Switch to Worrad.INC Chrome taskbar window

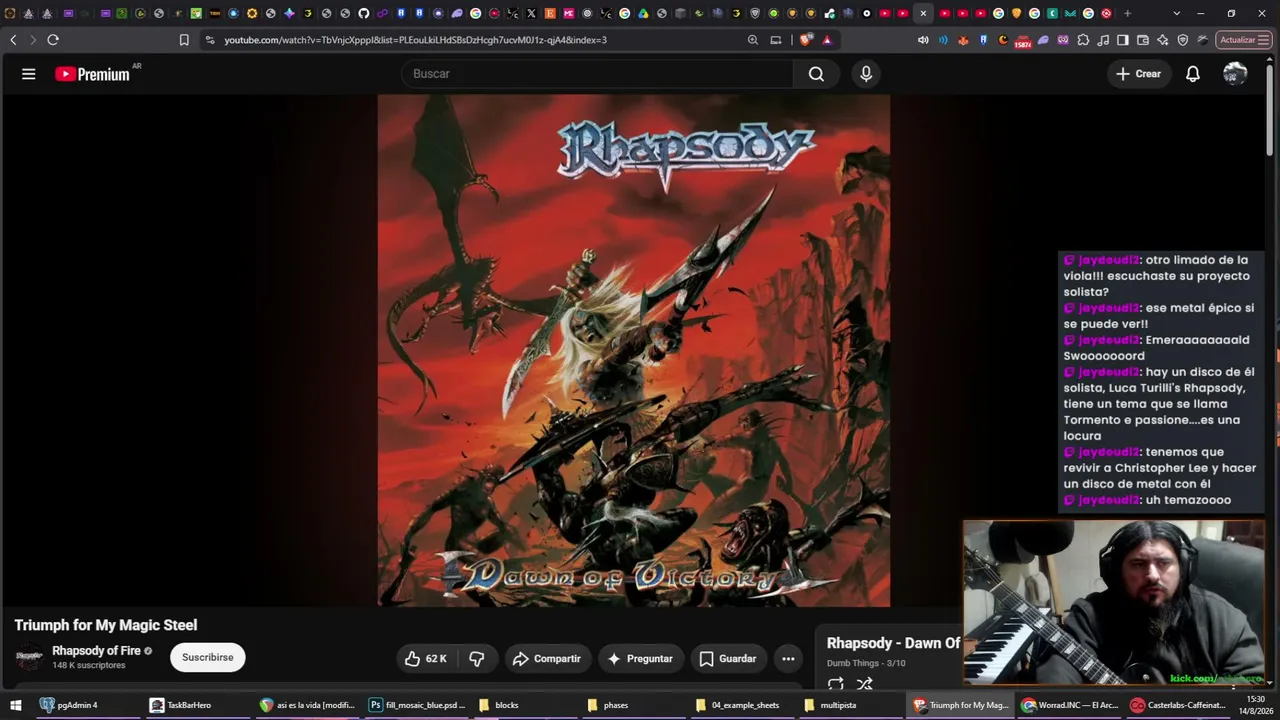click(1068, 705)
